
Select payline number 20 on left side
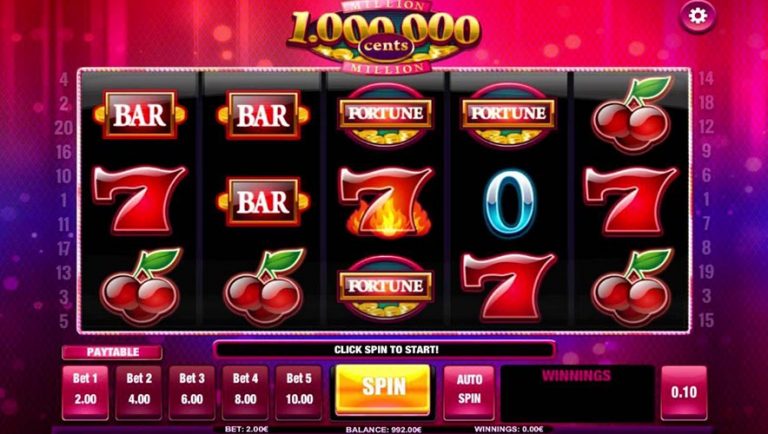64,128
